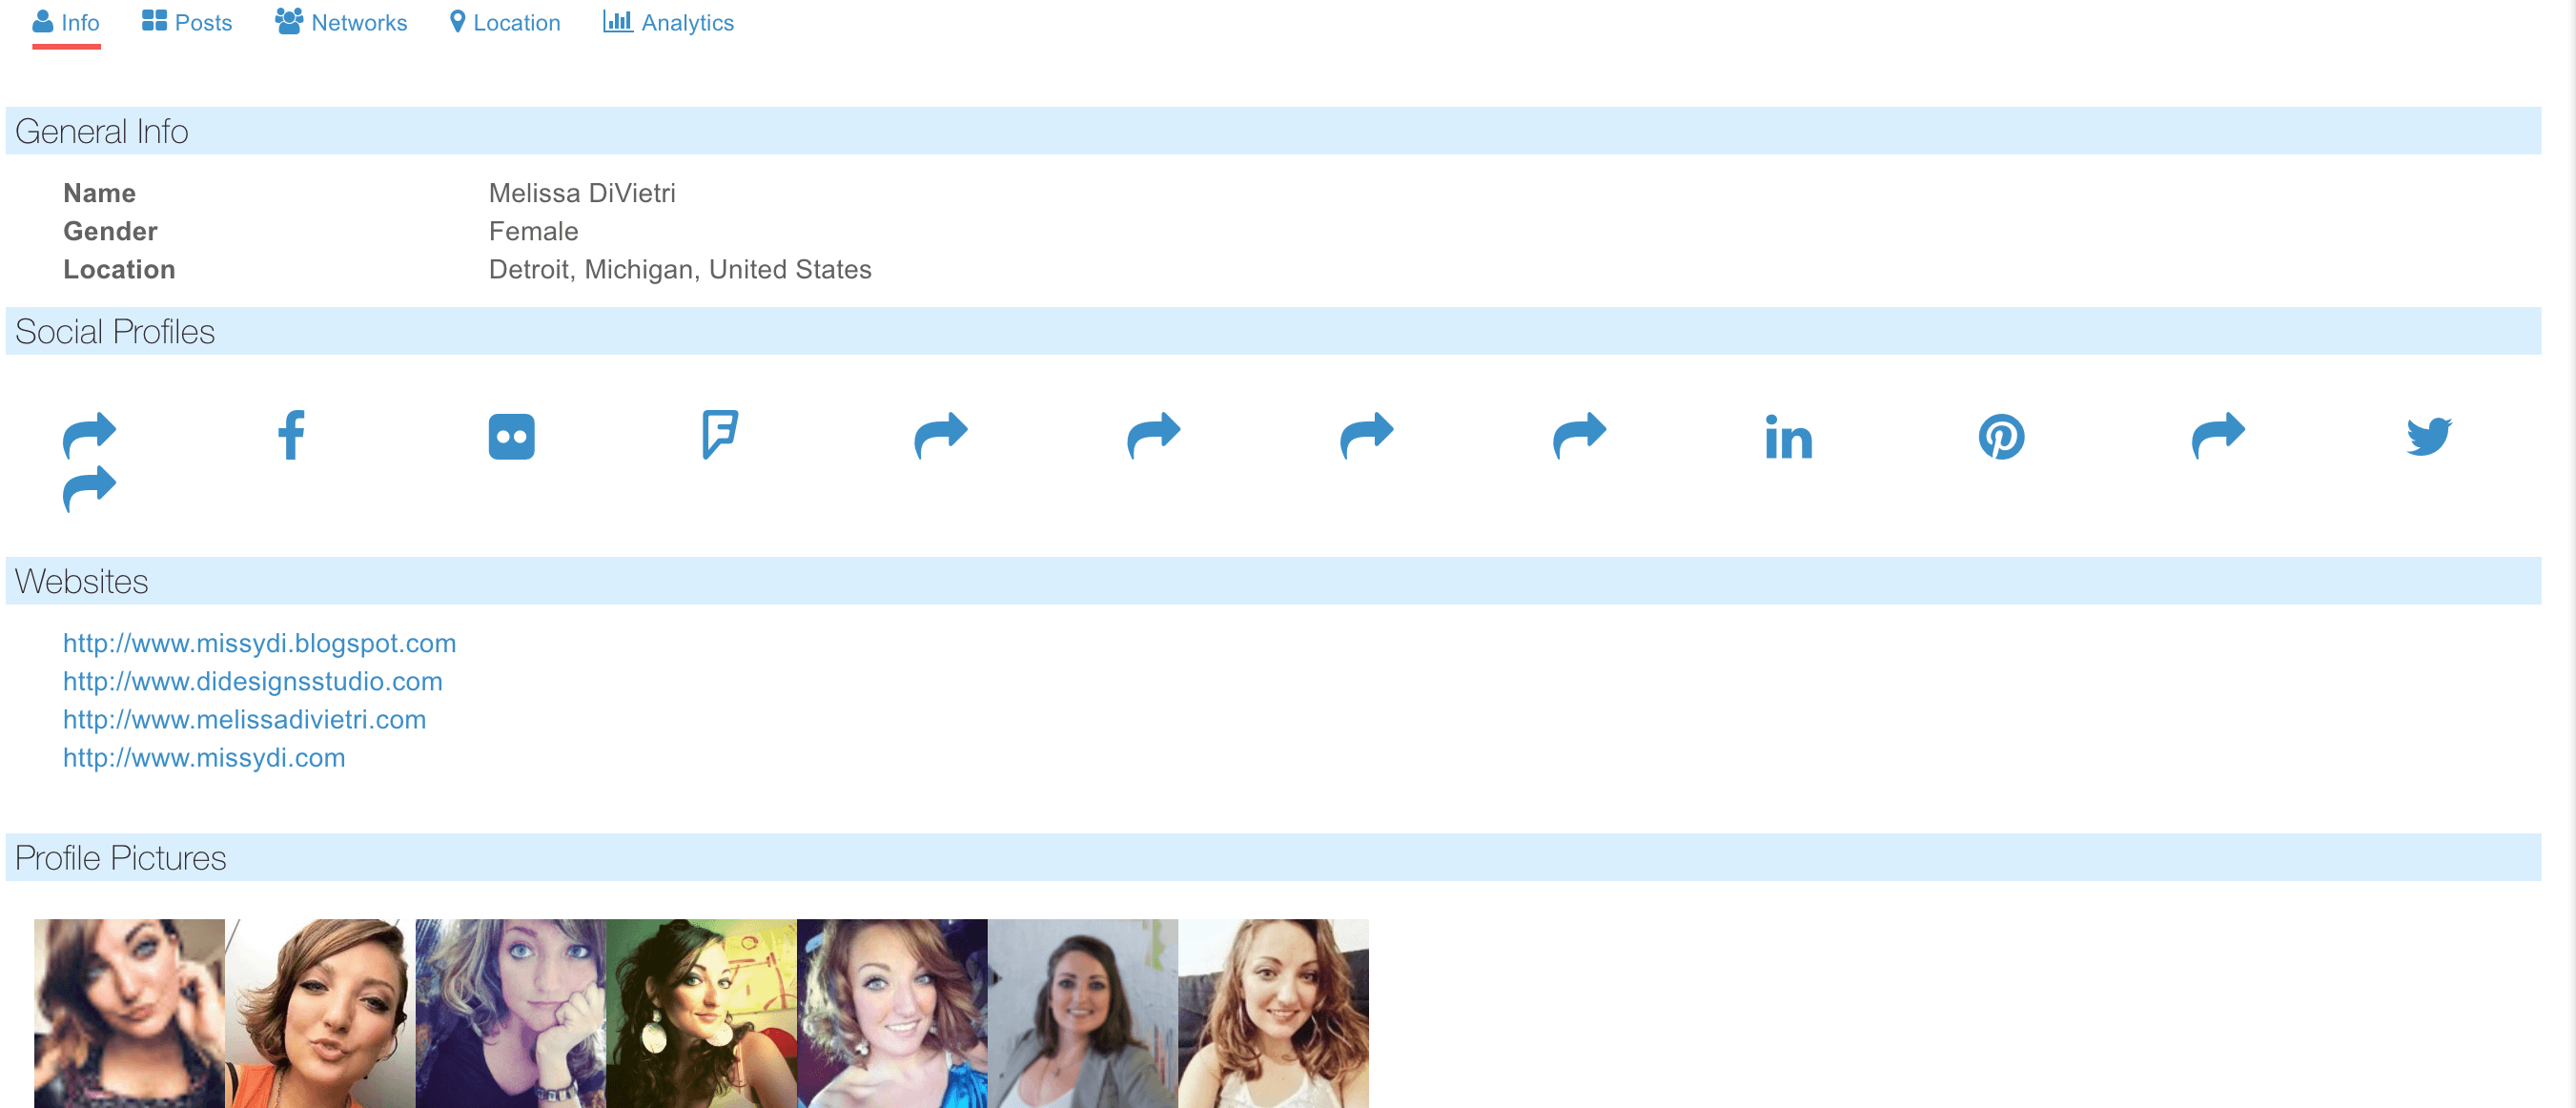Image resolution: width=2576 pixels, height=1108 pixels.
Task: Open the Facebook social profile icon
Action: pos(291,435)
